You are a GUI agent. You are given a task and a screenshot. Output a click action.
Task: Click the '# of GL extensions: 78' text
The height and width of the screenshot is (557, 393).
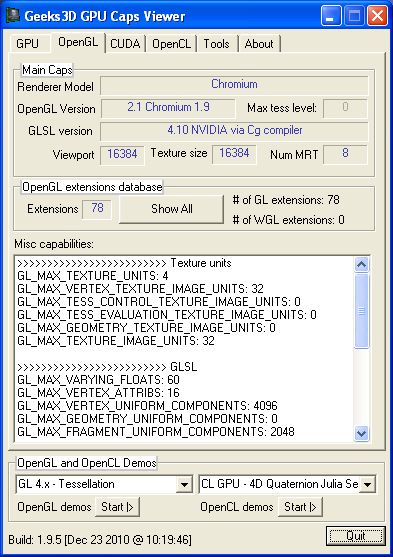(286, 200)
